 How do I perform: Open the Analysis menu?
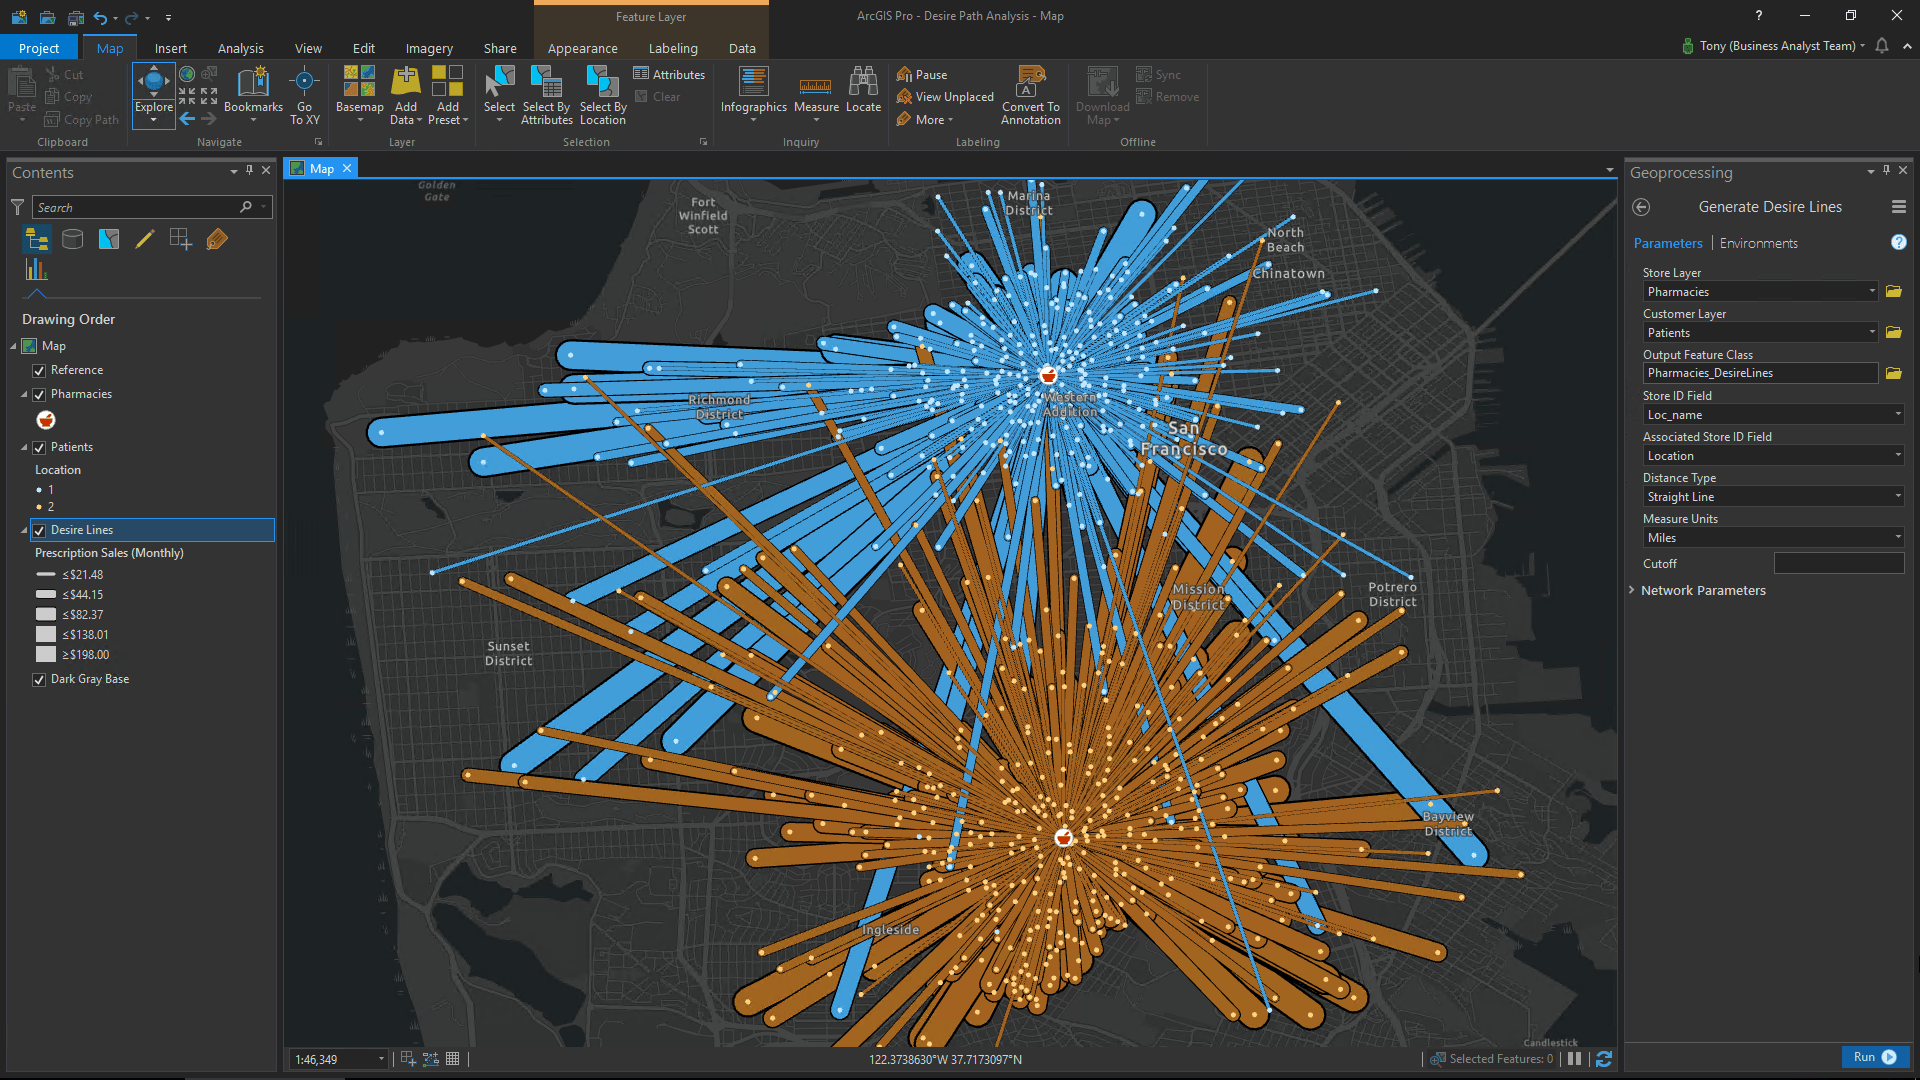click(x=240, y=48)
